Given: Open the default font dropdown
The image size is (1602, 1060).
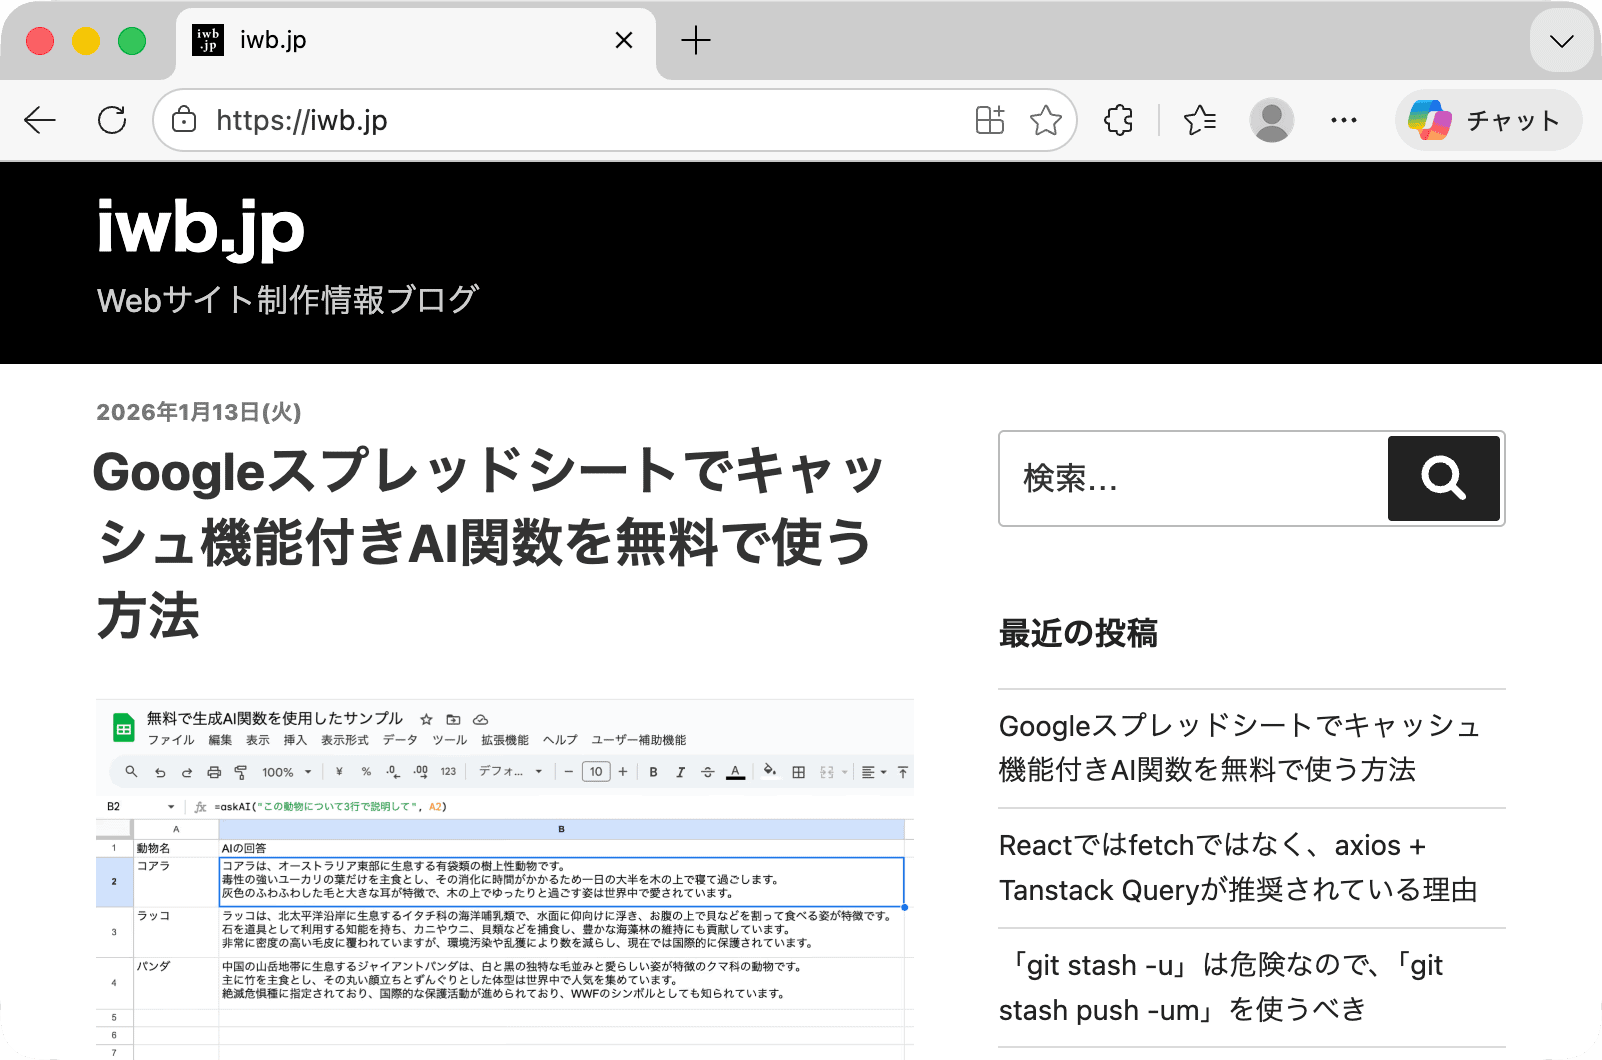Looking at the screenshot, I should (505, 772).
